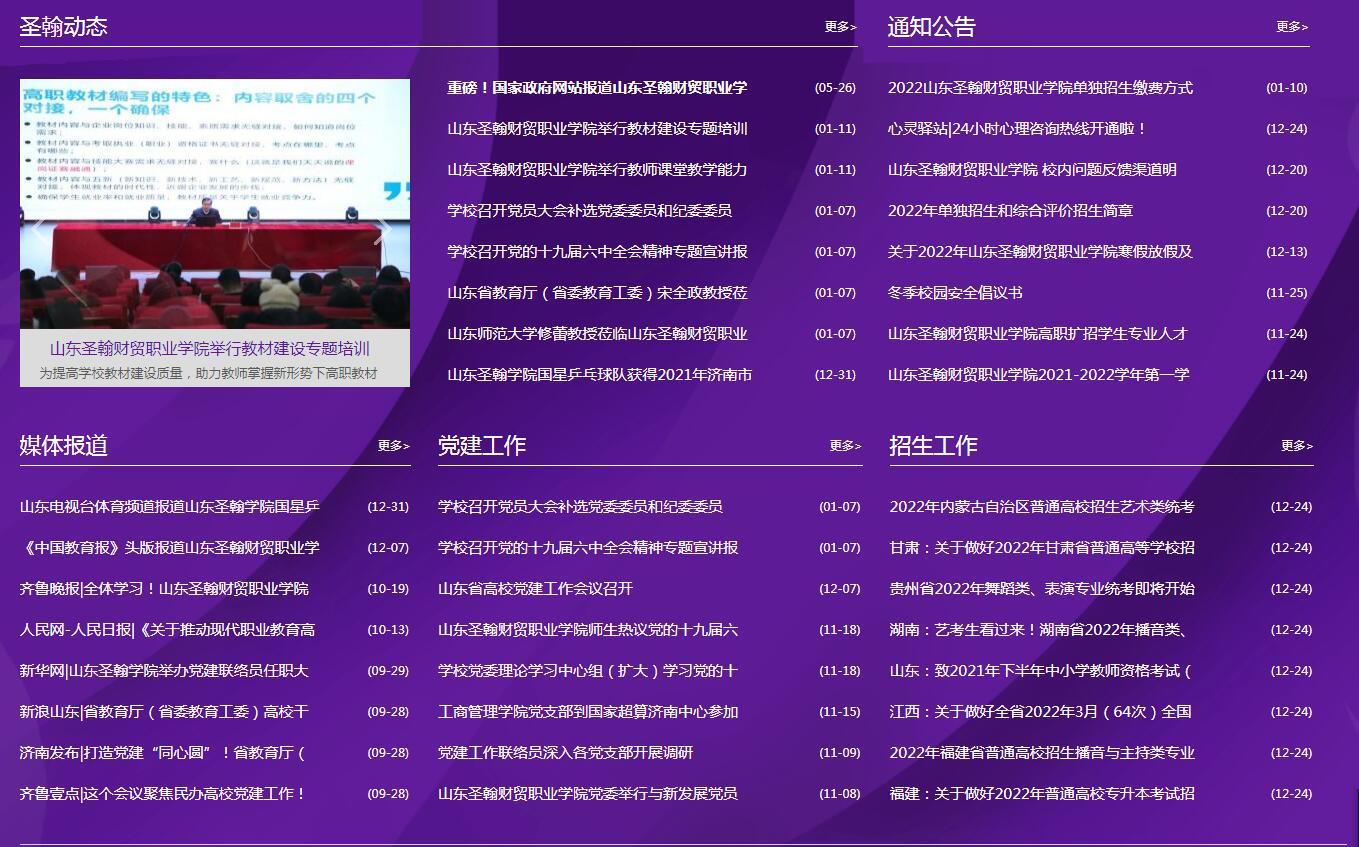Open 齐鲁壹点 这个会议聚焦民办高校党建工作 article

[x=163, y=794]
